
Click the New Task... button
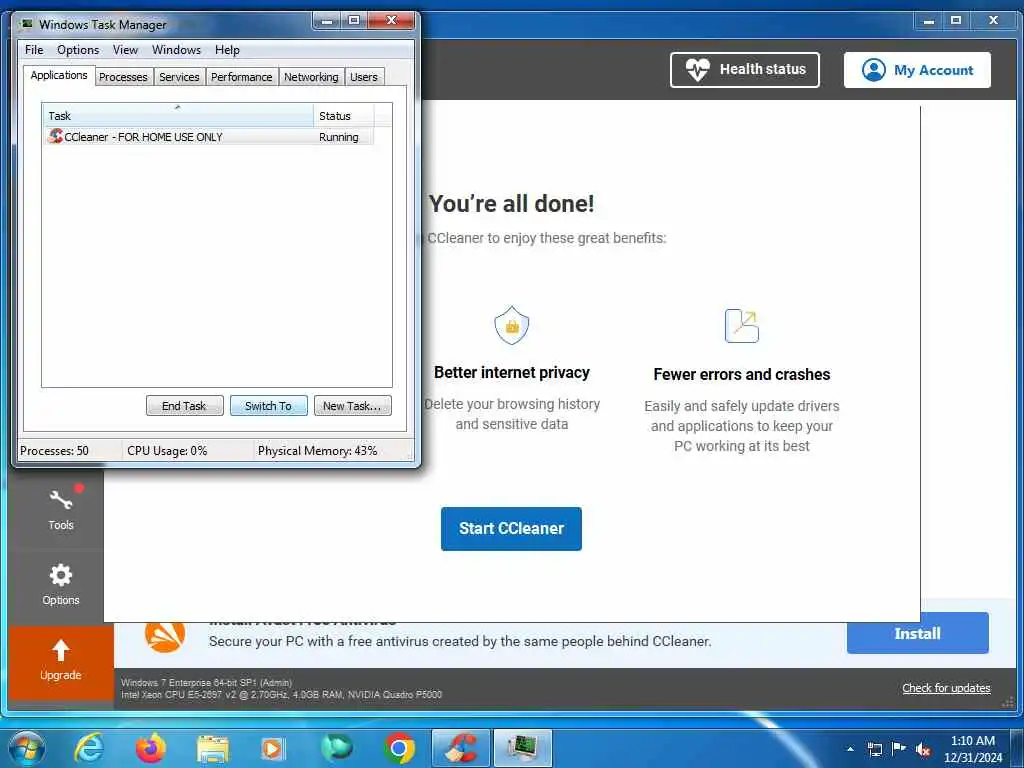[353, 406]
